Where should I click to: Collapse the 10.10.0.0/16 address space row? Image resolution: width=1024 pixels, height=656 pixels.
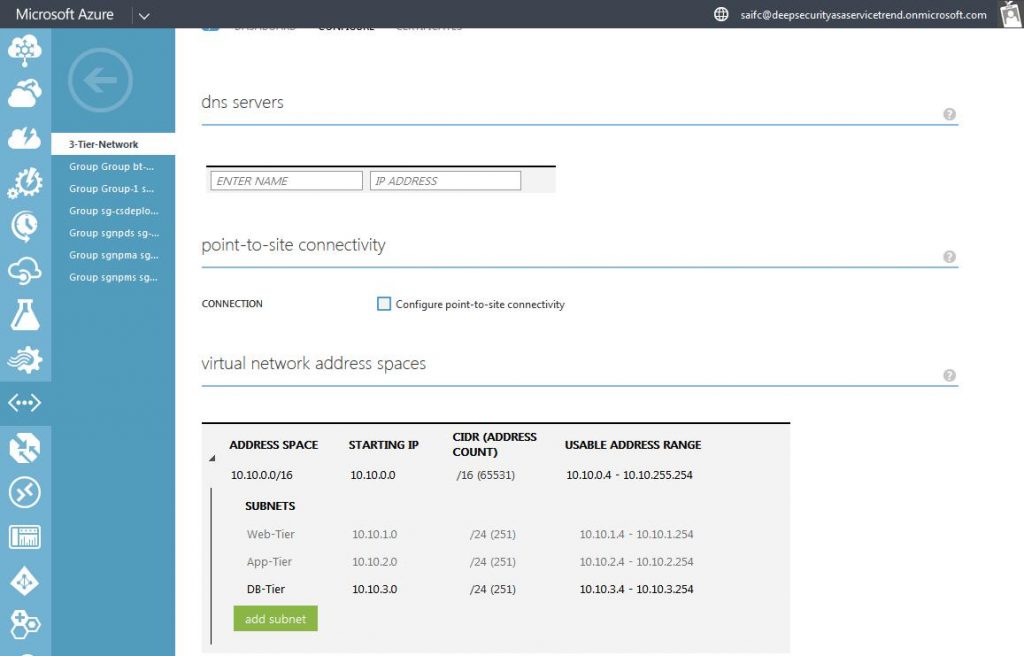(x=211, y=459)
